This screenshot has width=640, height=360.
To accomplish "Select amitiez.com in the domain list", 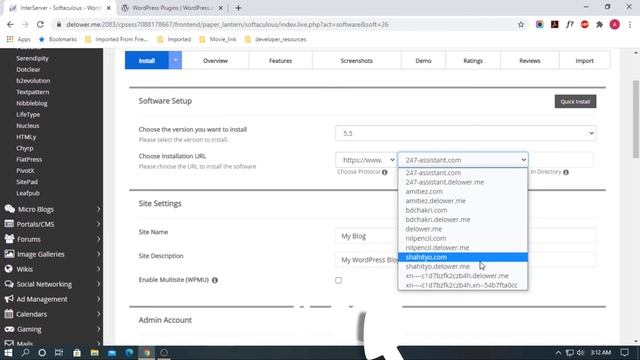I will [x=463, y=191].
